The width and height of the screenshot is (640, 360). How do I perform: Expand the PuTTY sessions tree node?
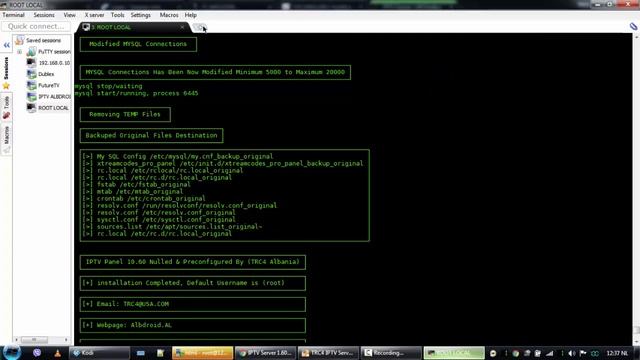[19, 52]
